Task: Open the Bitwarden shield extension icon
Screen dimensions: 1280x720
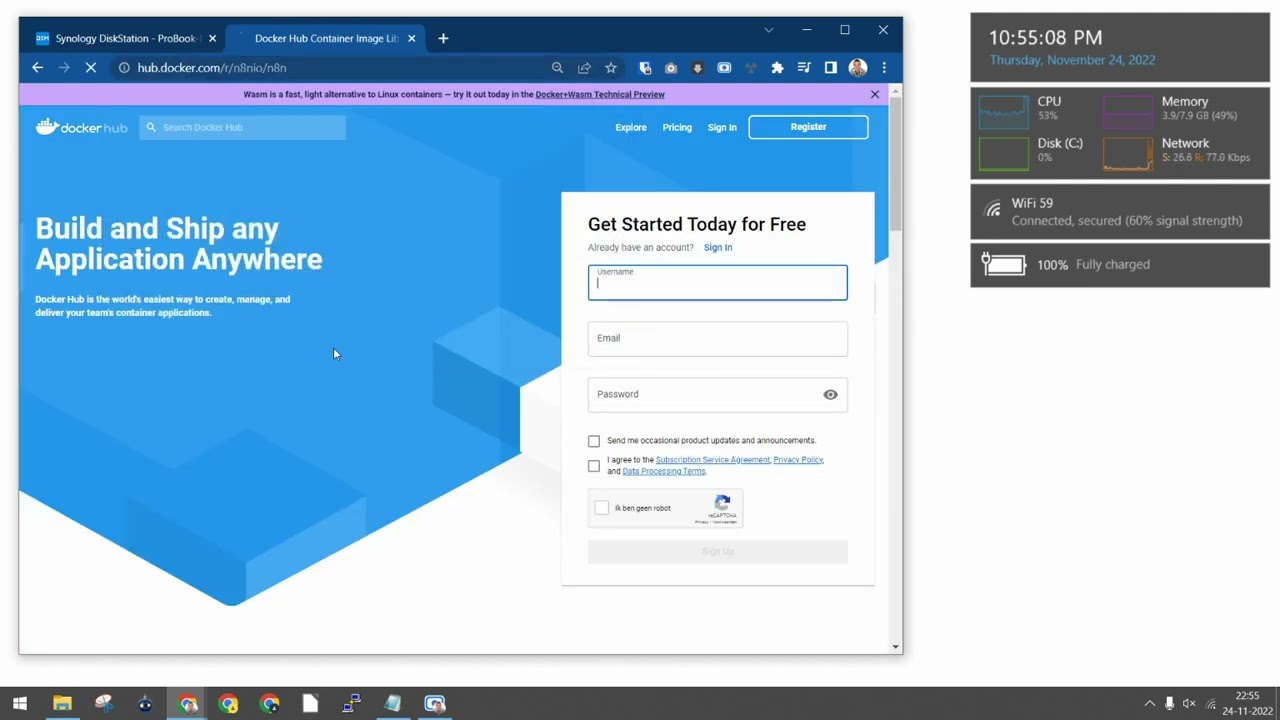Action: pyautogui.click(x=645, y=68)
